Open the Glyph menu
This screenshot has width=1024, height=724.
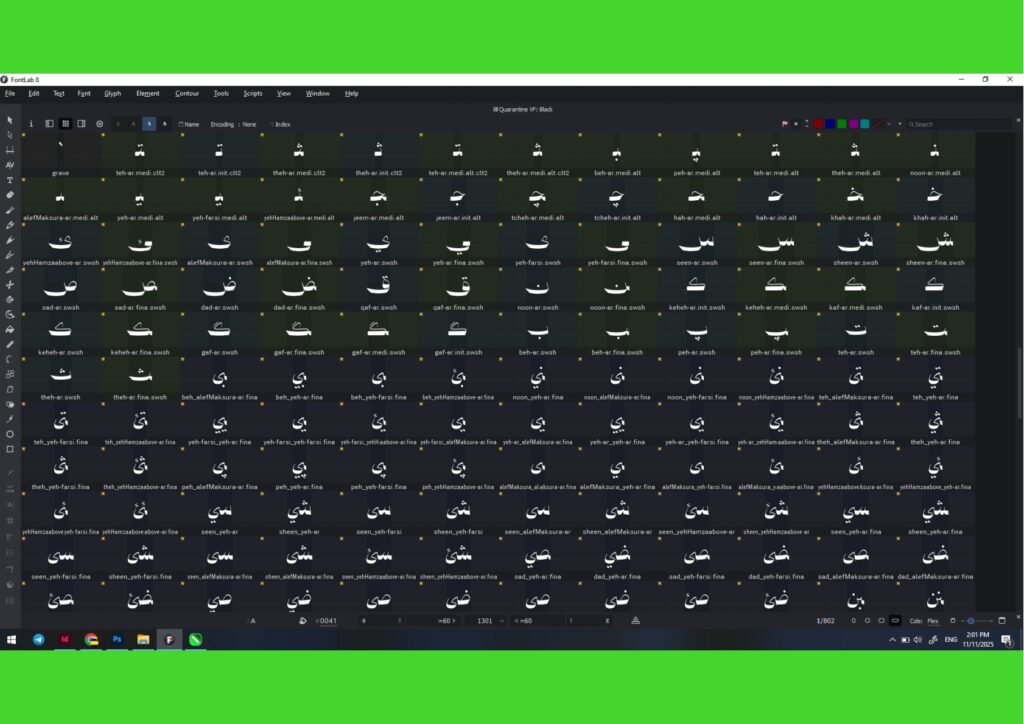tap(112, 93)
